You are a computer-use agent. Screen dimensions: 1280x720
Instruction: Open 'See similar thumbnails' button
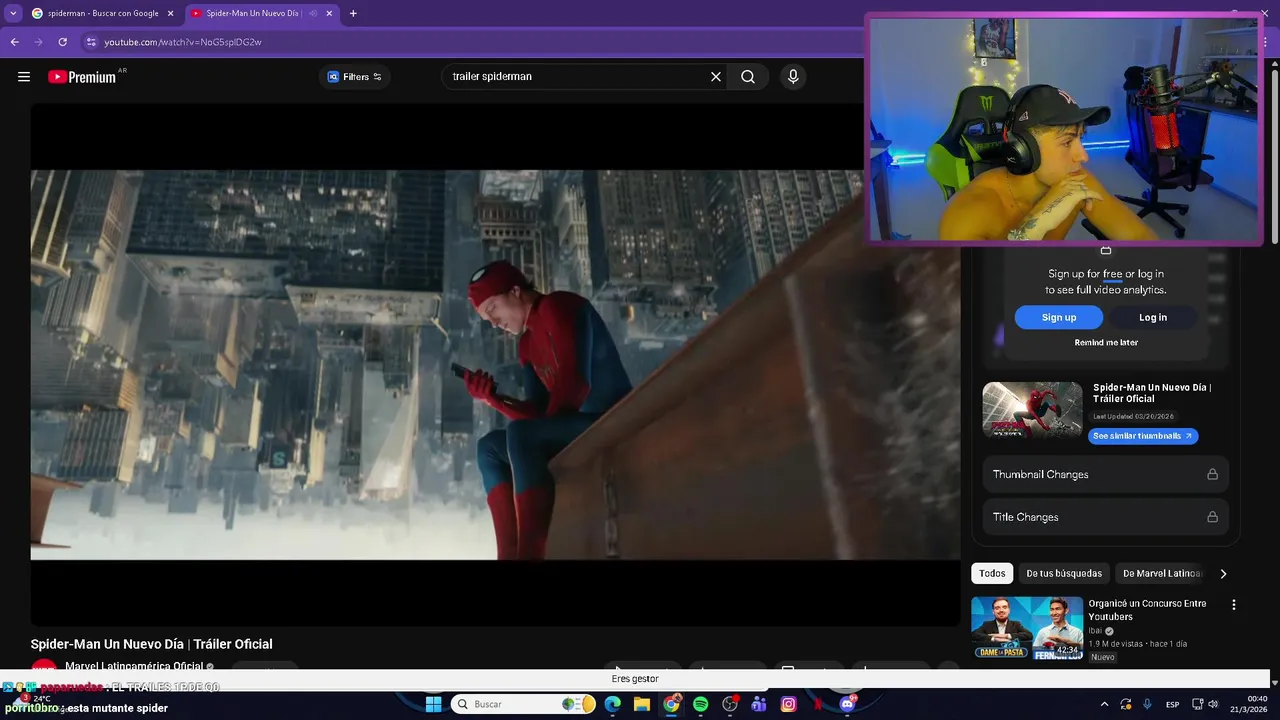[1143, 436]
